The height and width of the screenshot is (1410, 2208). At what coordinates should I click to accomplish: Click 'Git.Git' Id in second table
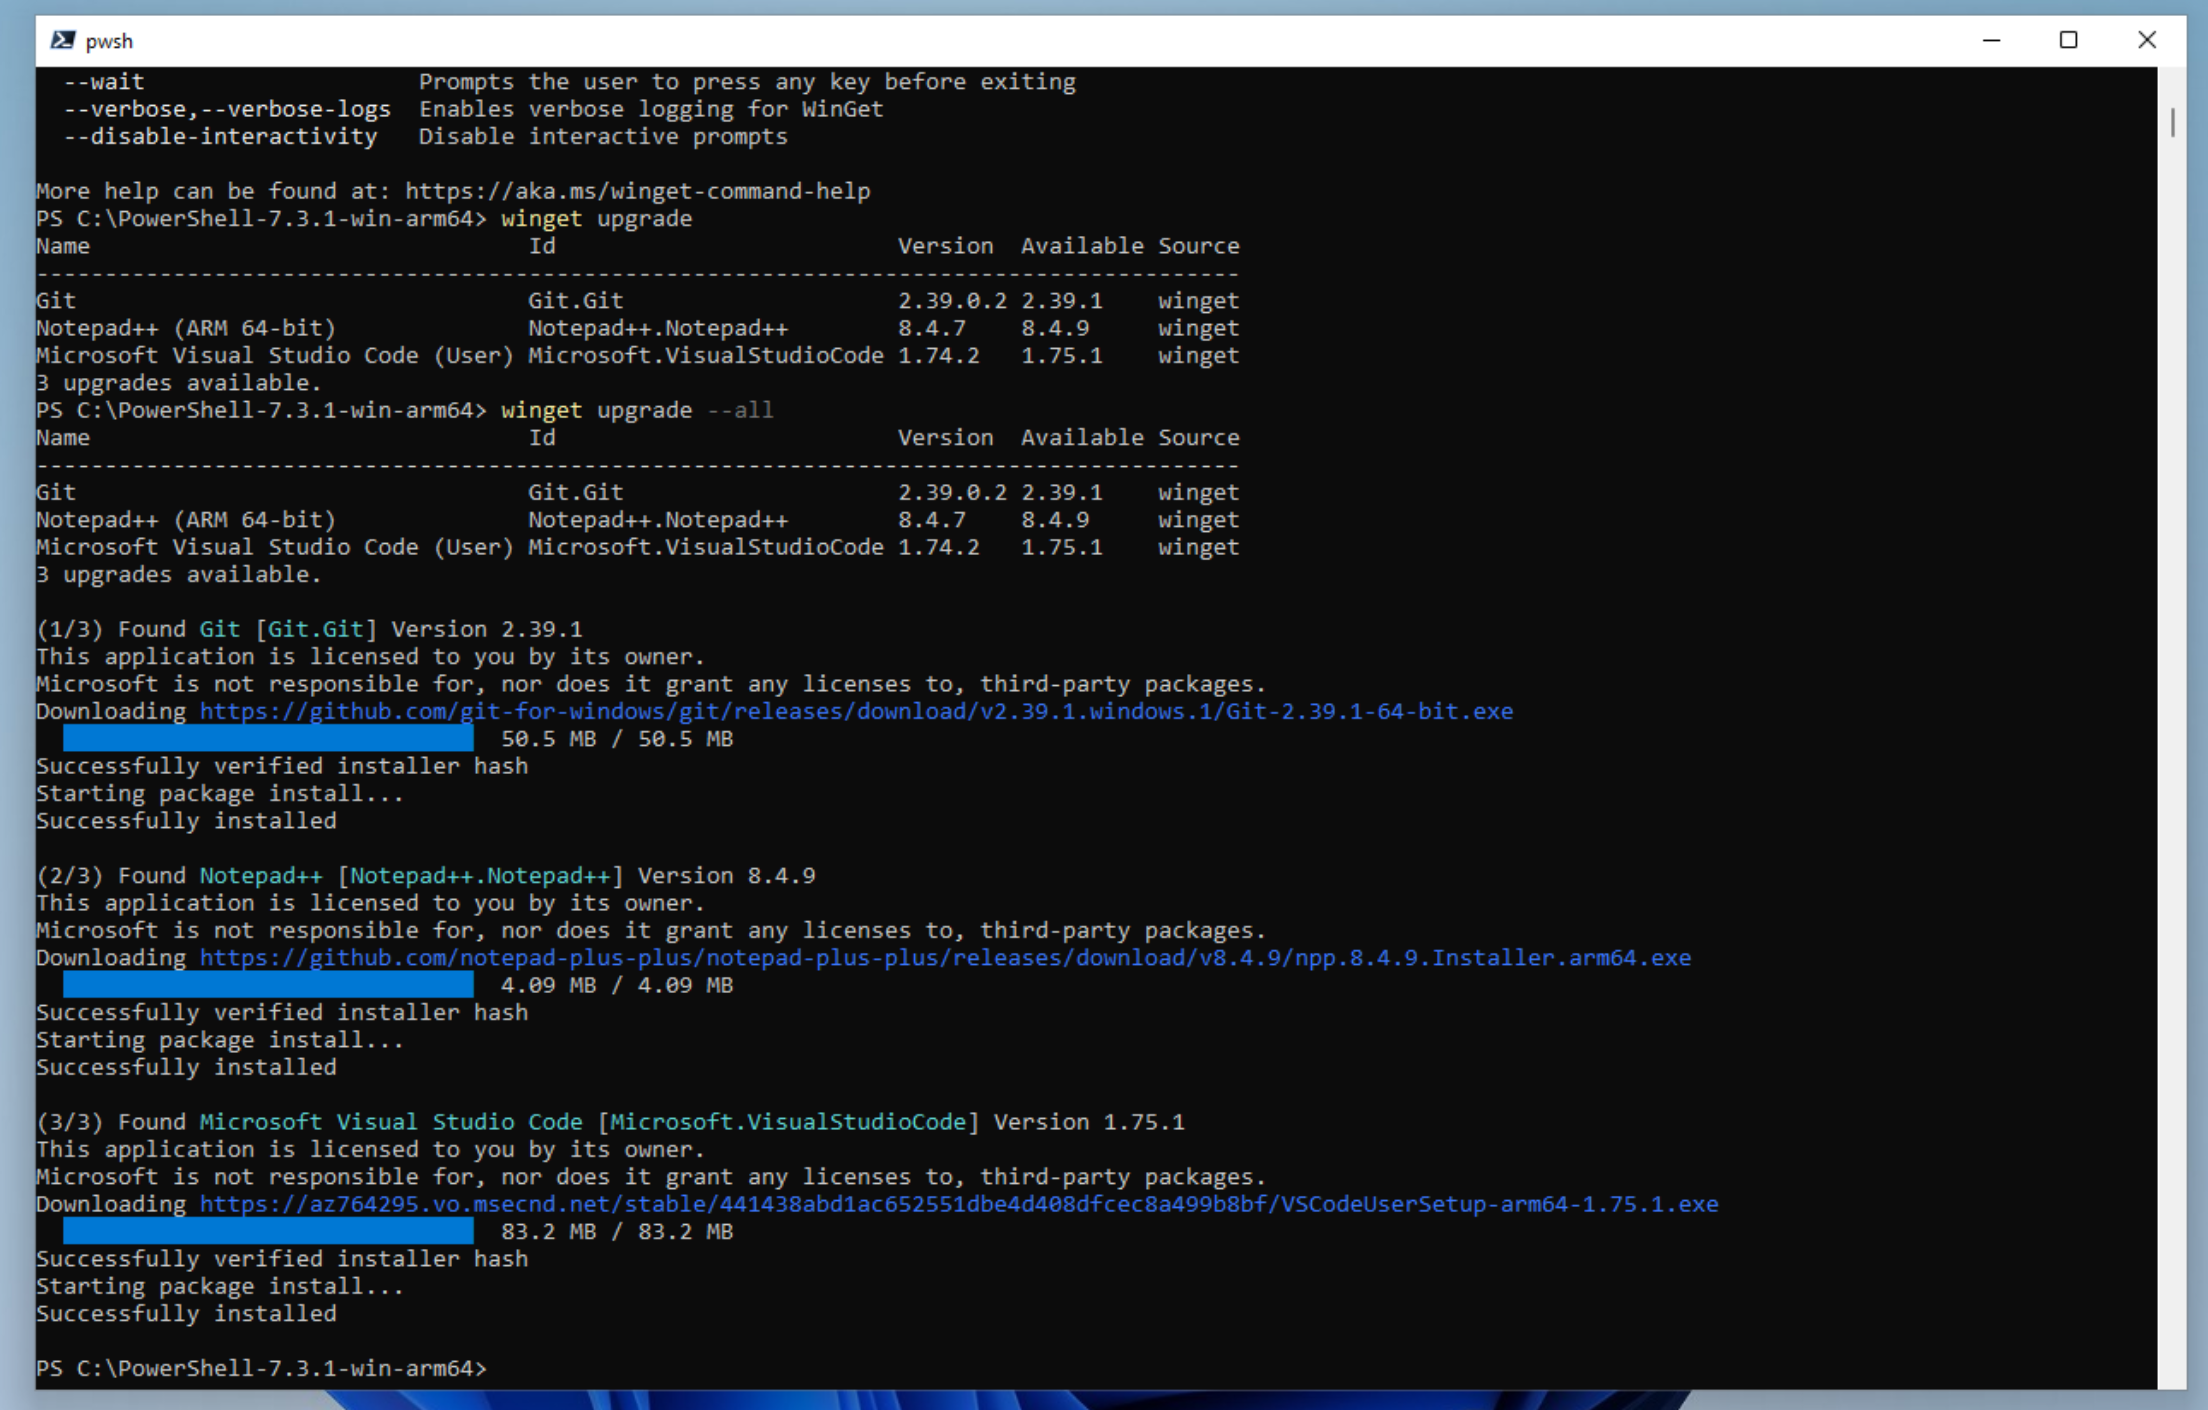coord(575,492)
